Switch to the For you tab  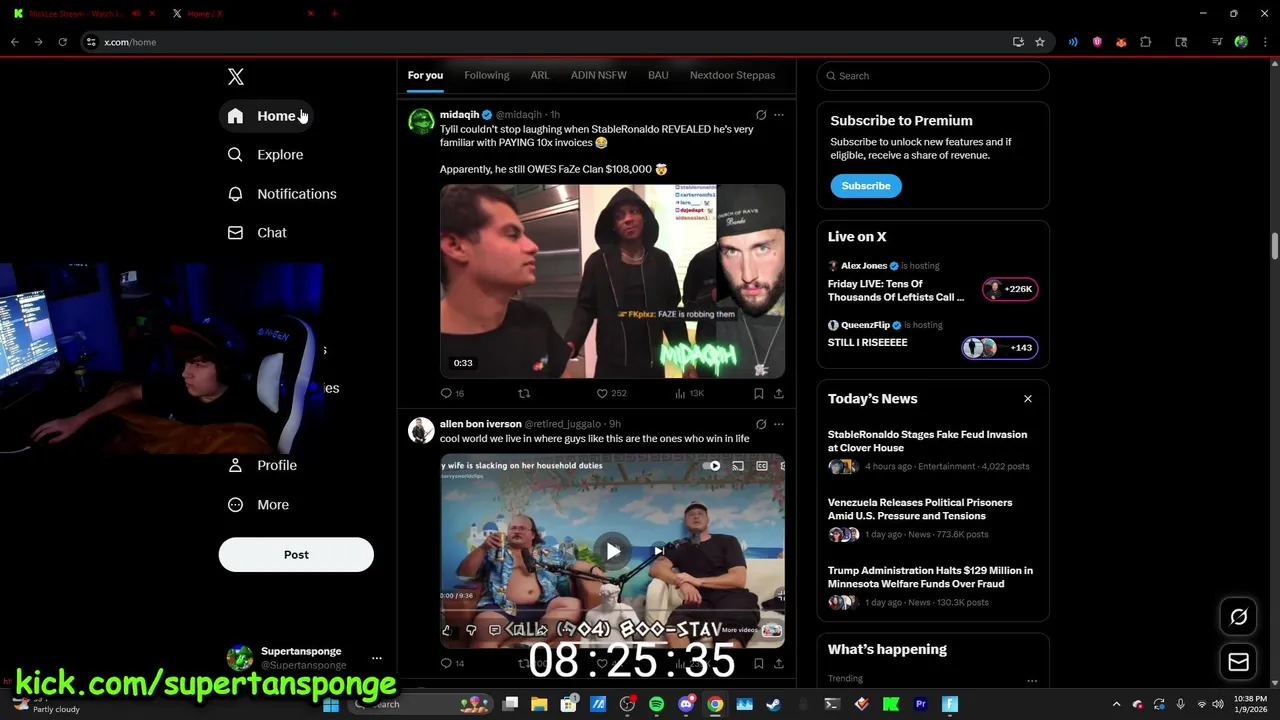[425, 76]
